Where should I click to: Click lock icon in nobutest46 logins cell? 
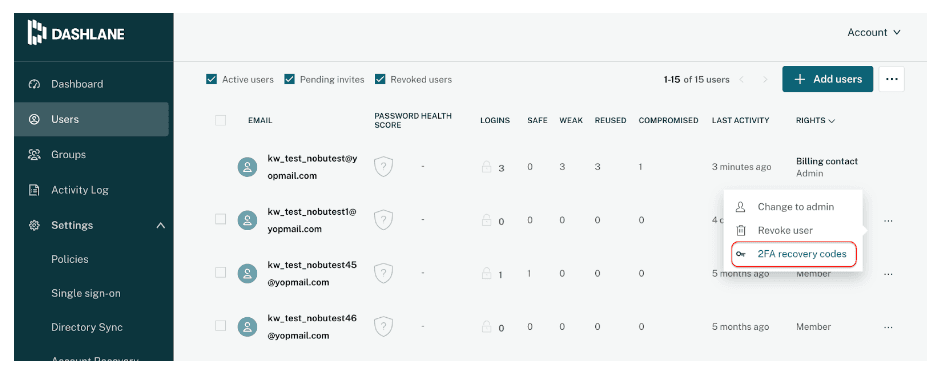coord(486,327)
